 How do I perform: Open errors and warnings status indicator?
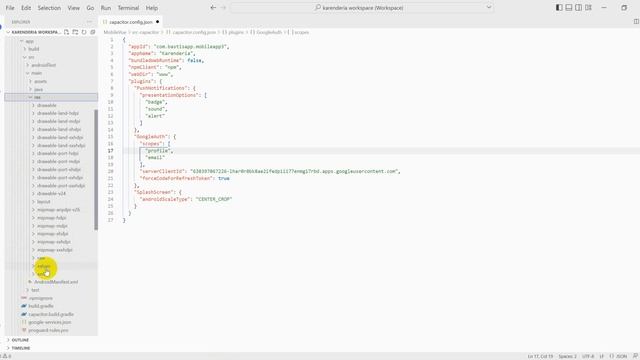click(7, 356)
